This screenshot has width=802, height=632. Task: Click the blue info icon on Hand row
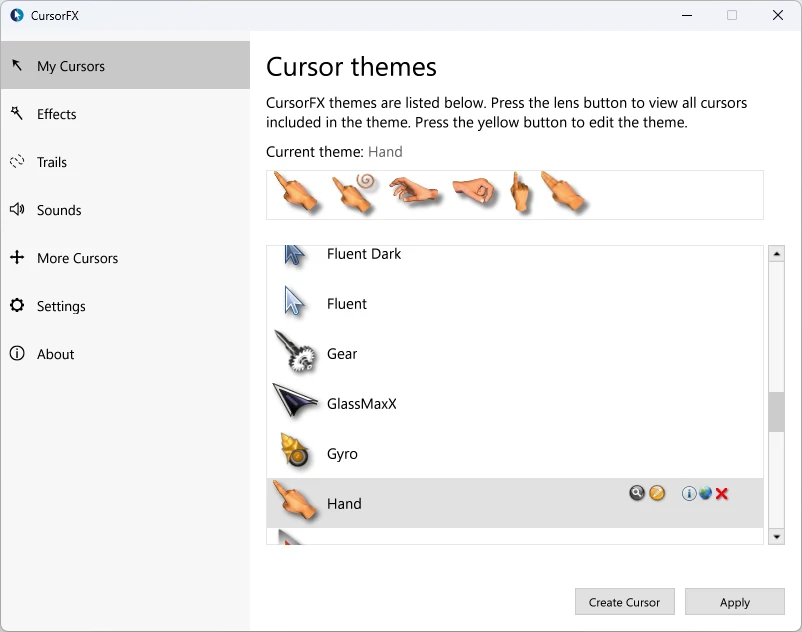click(689, 493)
